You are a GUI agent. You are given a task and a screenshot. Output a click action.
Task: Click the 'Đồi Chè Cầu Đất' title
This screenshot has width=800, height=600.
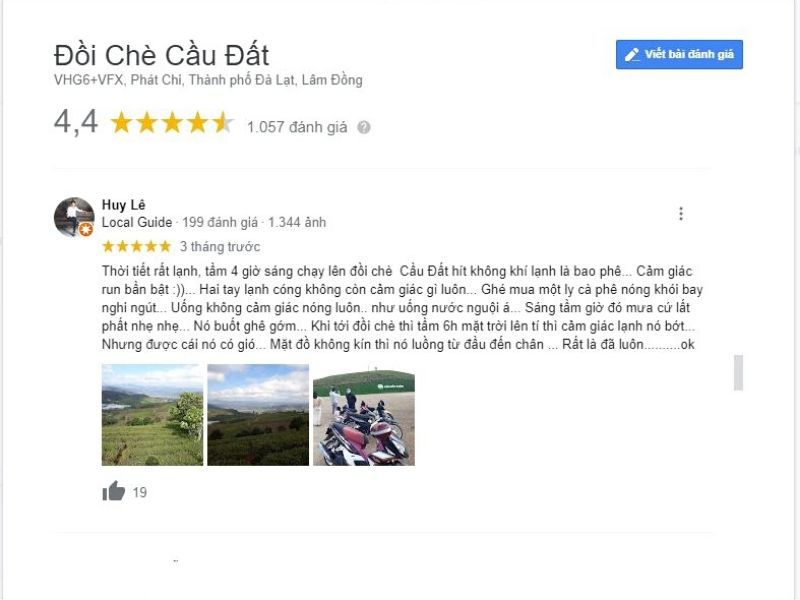tap(161, 55)
